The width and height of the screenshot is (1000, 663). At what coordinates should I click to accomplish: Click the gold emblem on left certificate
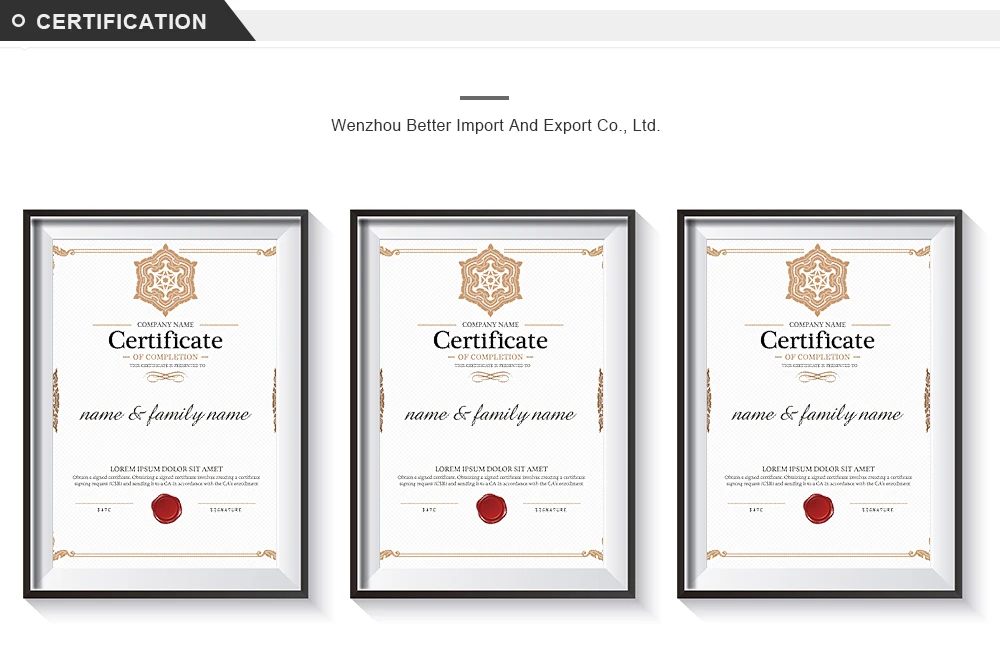[x=165, y=280]
